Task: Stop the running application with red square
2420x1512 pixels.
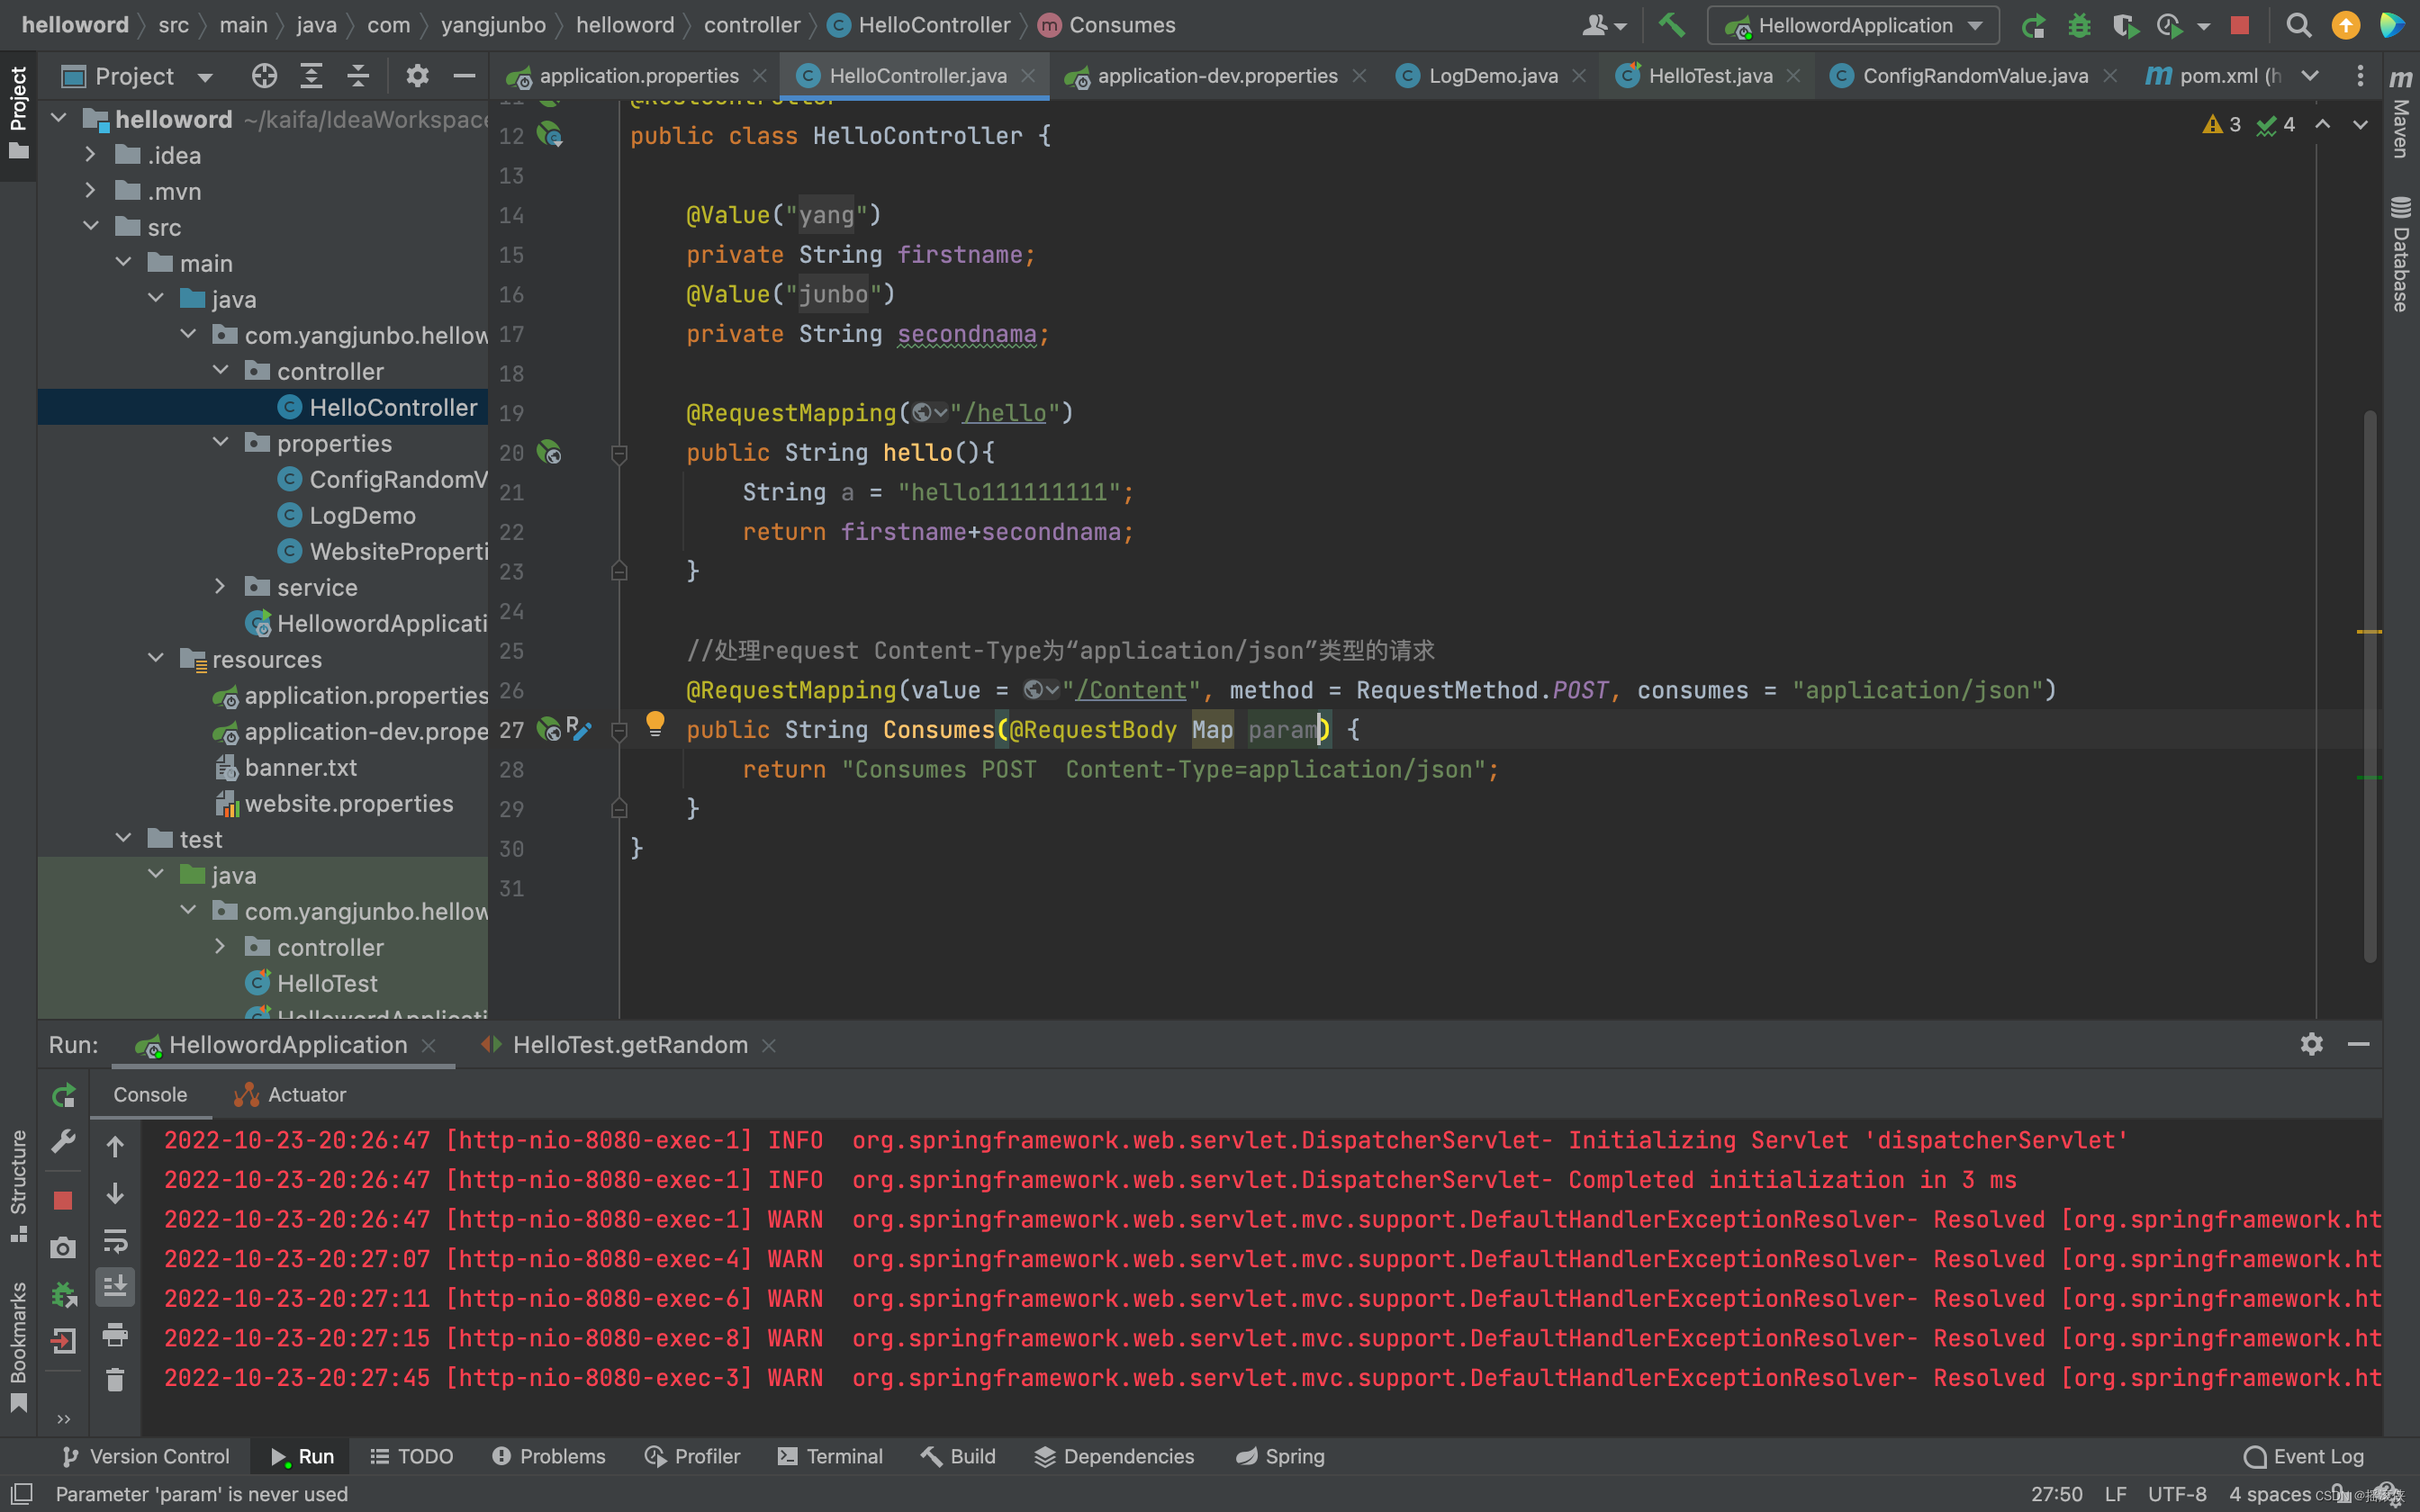Action: (2240, 25)
